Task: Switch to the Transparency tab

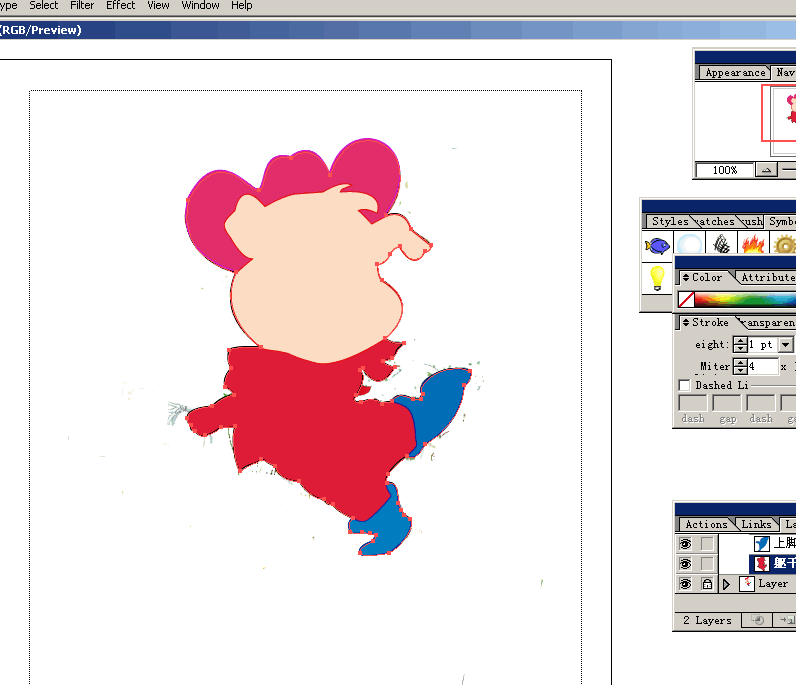Action: pos(769,322)
